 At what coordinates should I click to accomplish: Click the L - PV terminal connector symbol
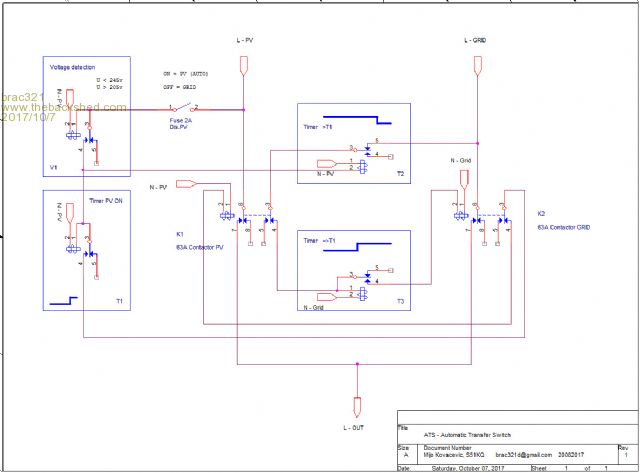coord(242,66)
